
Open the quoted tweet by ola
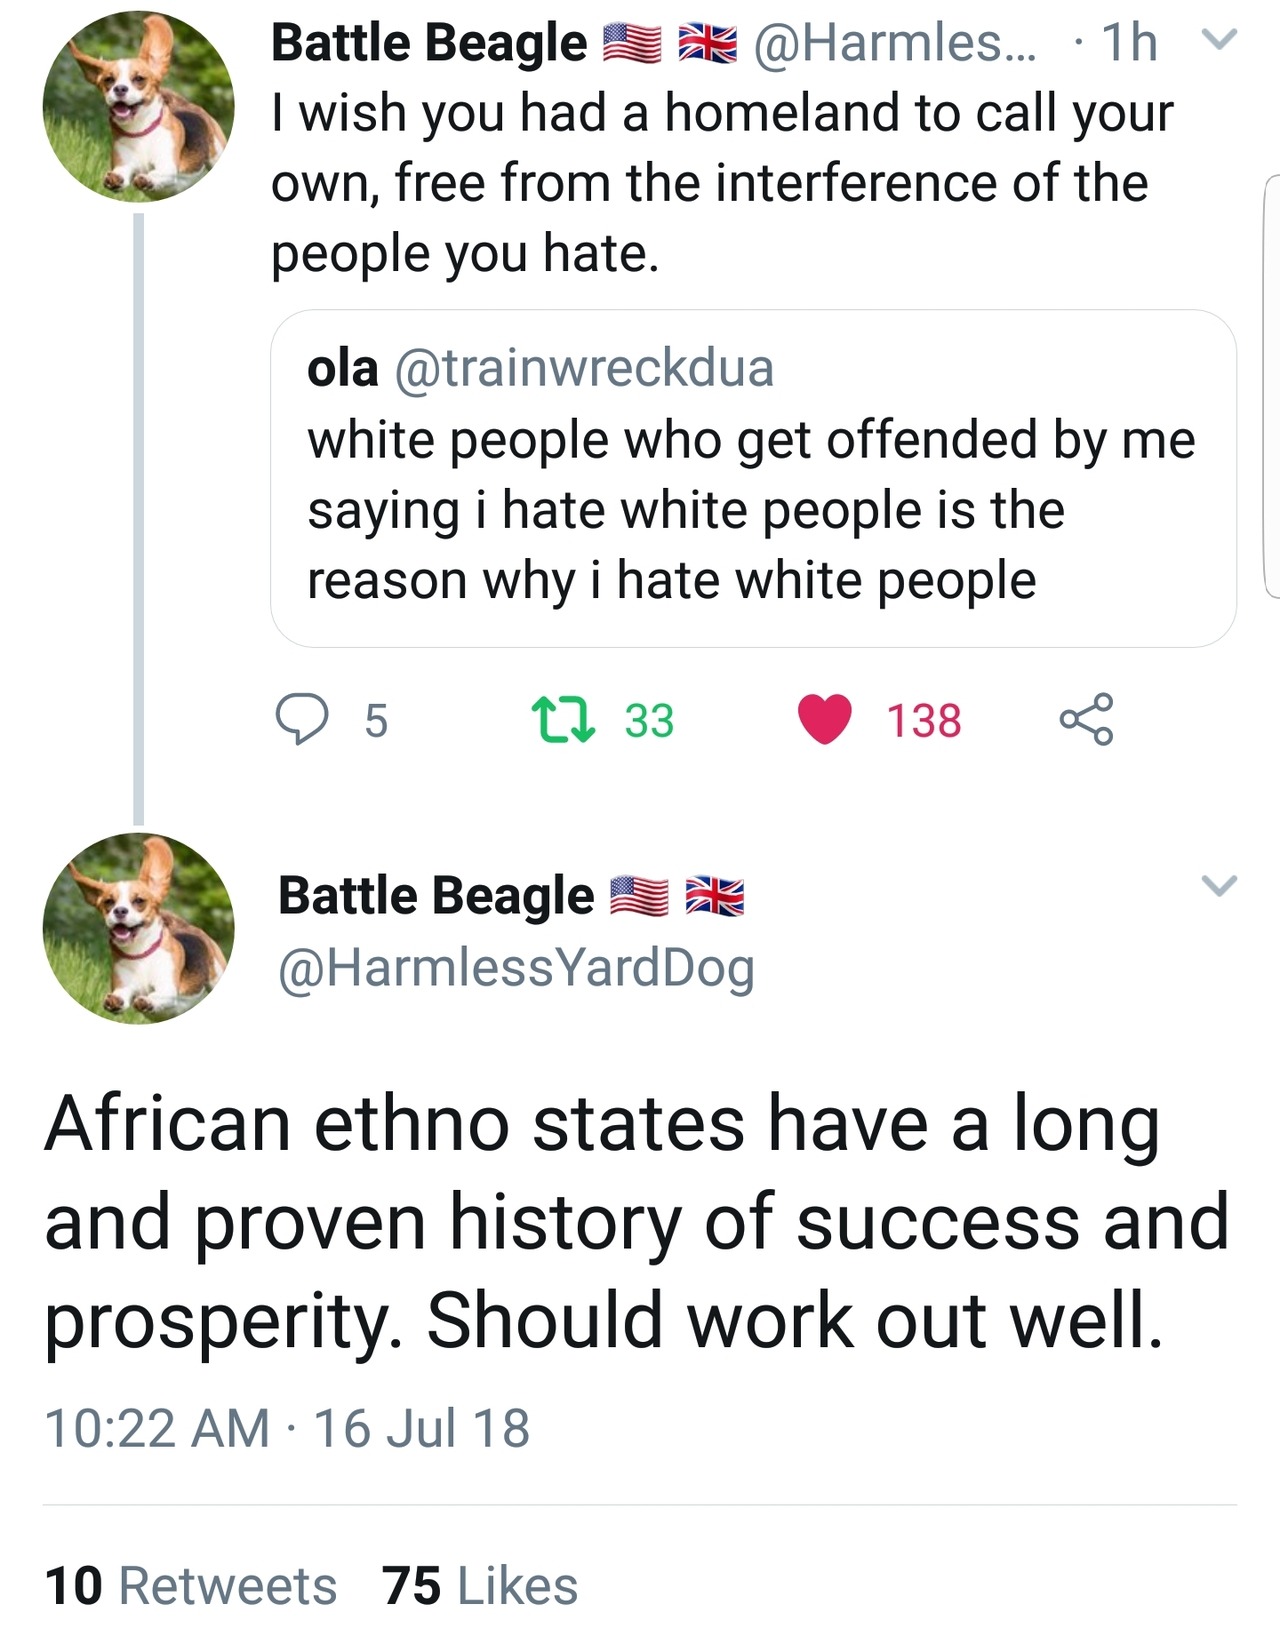tap(752, 510)
